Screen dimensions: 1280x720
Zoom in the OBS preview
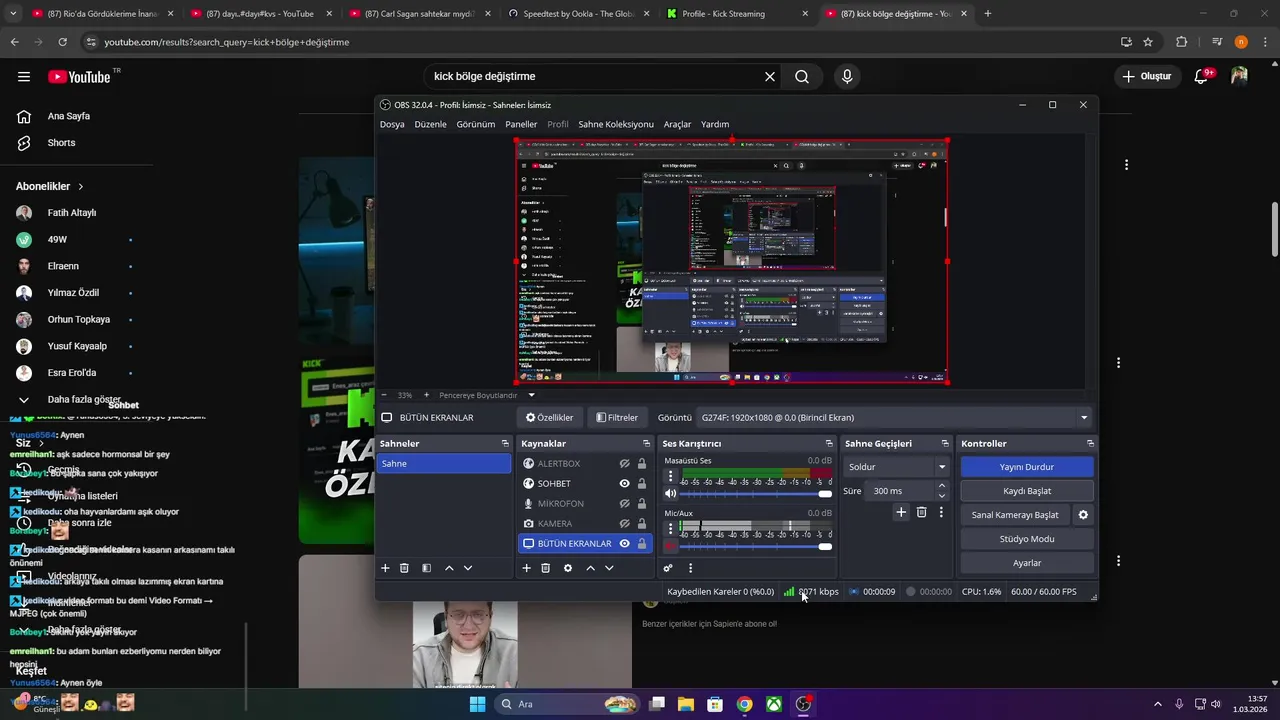click(426, 395)
